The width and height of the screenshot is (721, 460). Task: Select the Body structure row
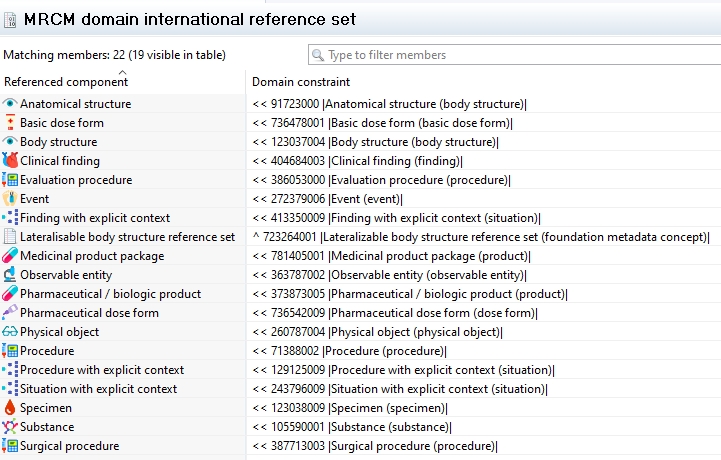[x=59, y=142]
